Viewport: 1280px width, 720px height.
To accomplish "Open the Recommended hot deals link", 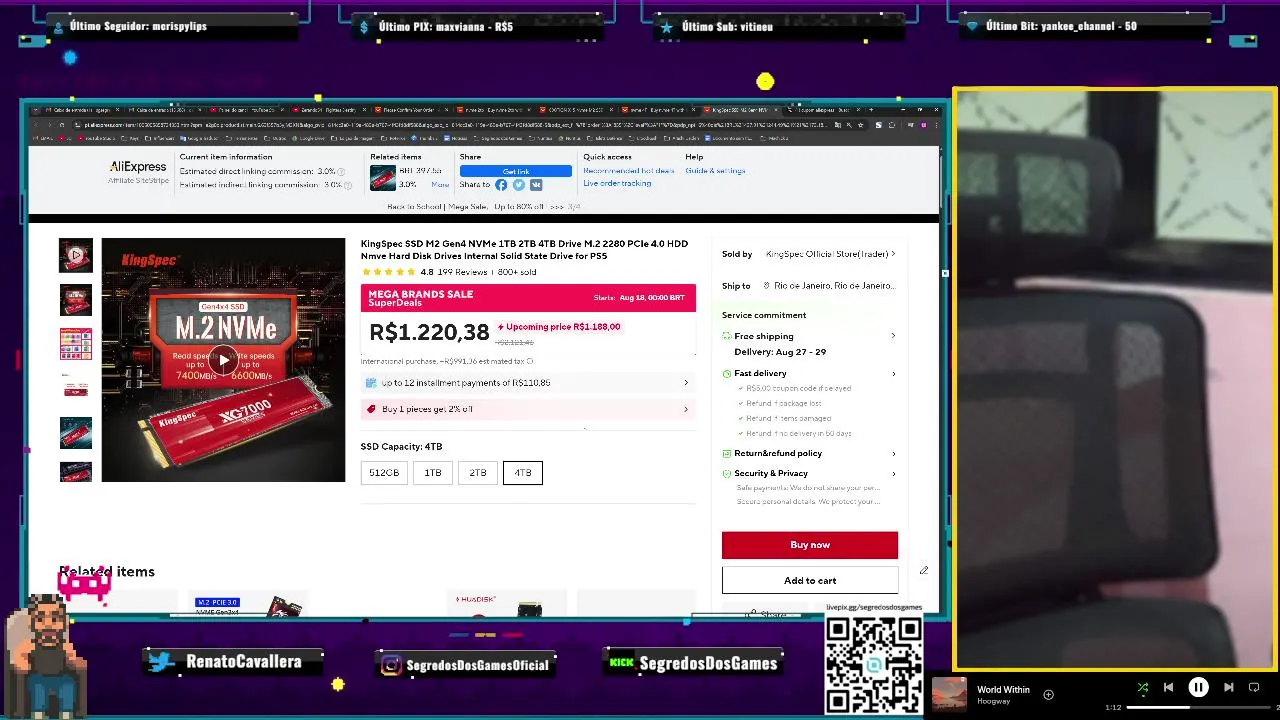I will [x=629, y=171].
